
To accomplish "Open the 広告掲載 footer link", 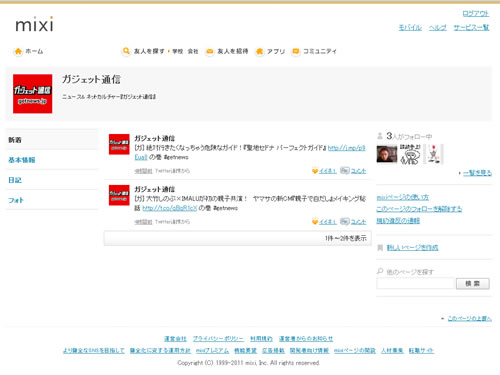I will tap(273, 351).
